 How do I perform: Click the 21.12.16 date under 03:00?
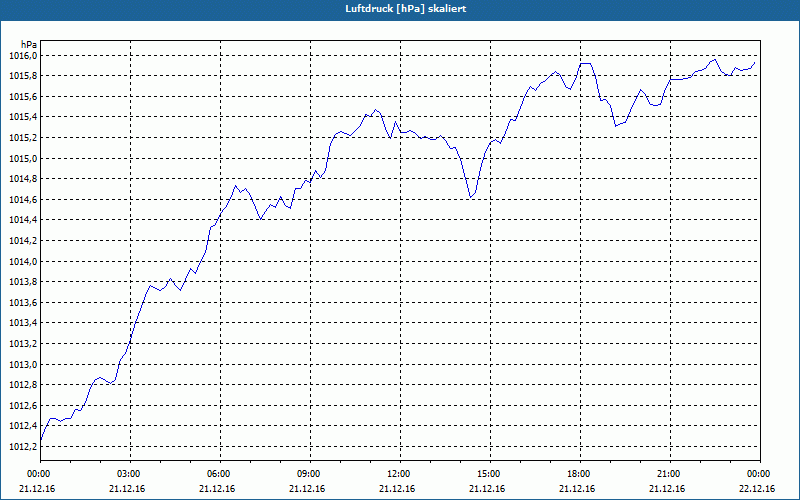[x=127, y=489]
